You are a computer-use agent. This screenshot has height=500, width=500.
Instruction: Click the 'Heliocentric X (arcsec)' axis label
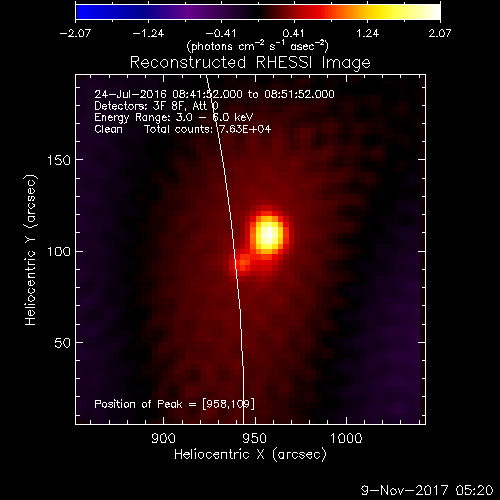tap(250, 455)
